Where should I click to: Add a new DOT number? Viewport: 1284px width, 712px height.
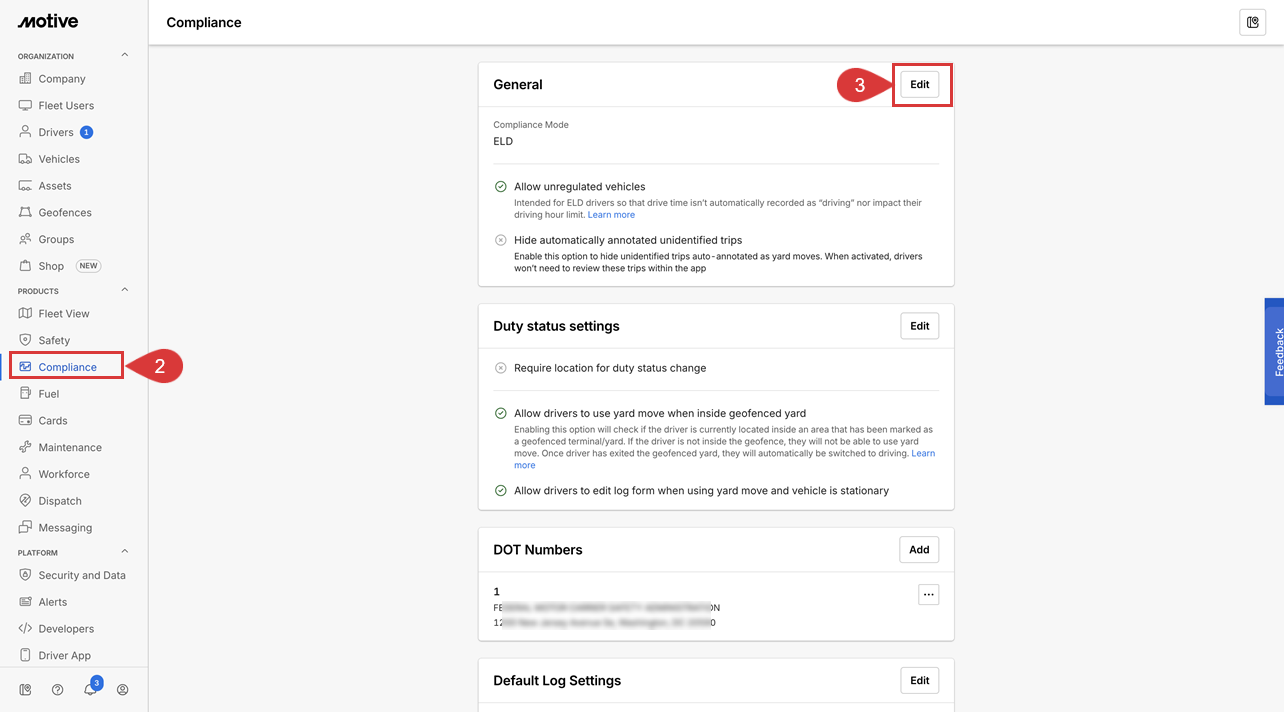pyautogui.click(x=919, y=549)
